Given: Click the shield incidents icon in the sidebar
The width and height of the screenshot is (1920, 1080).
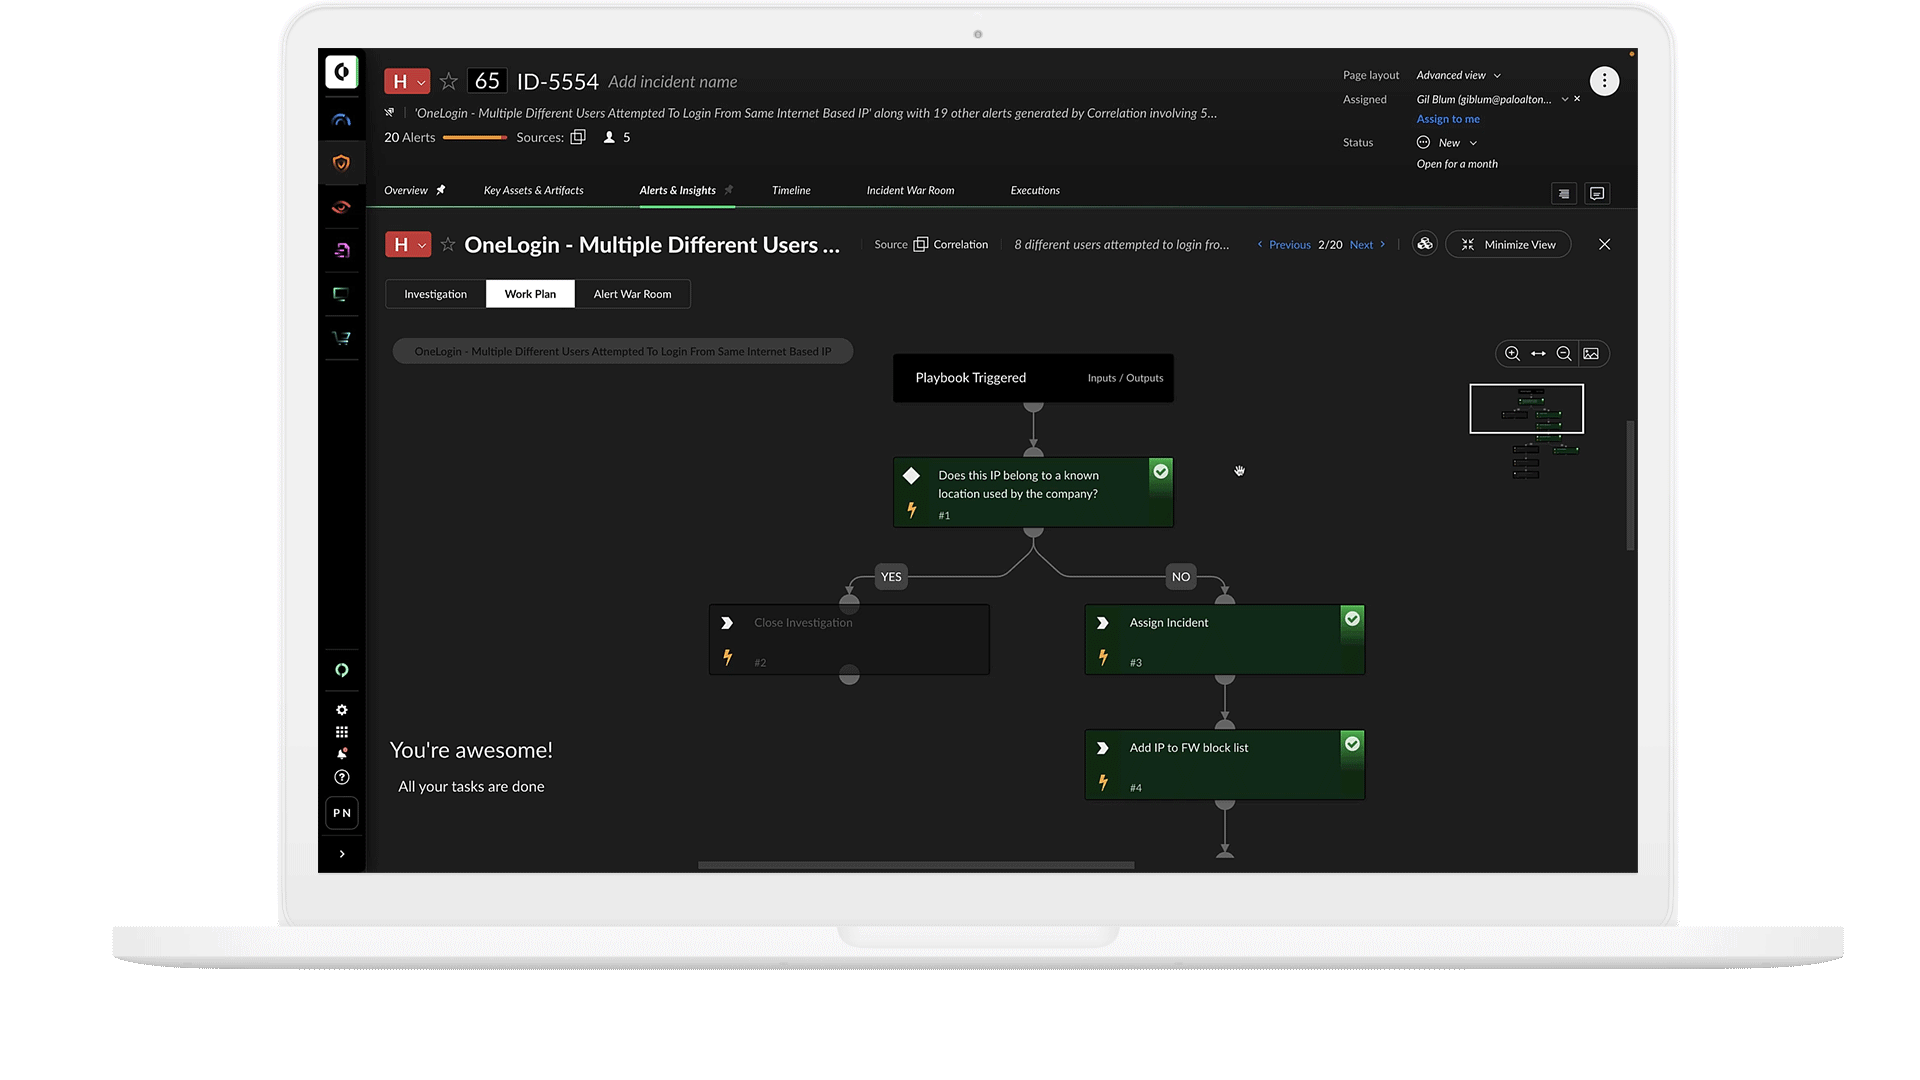Looking at the screenshot, I should [x=341, y=163].
